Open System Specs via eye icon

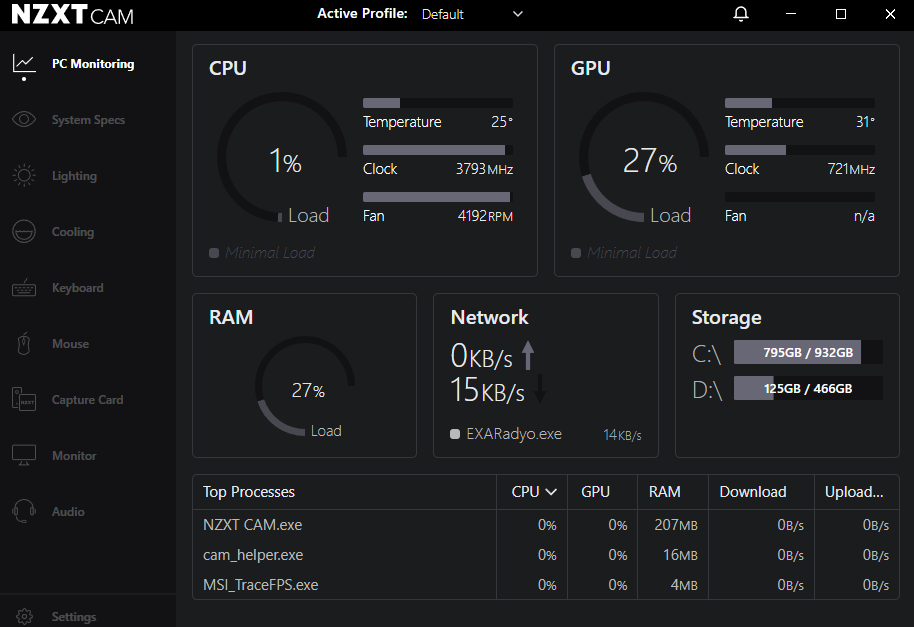(x=24, y=120)
